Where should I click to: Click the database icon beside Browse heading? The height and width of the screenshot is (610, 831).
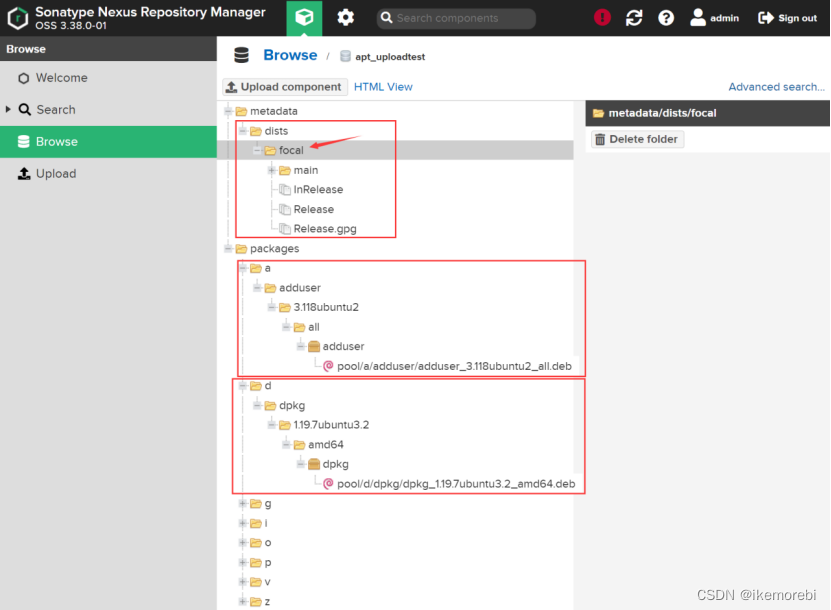[x=242, y=55]
